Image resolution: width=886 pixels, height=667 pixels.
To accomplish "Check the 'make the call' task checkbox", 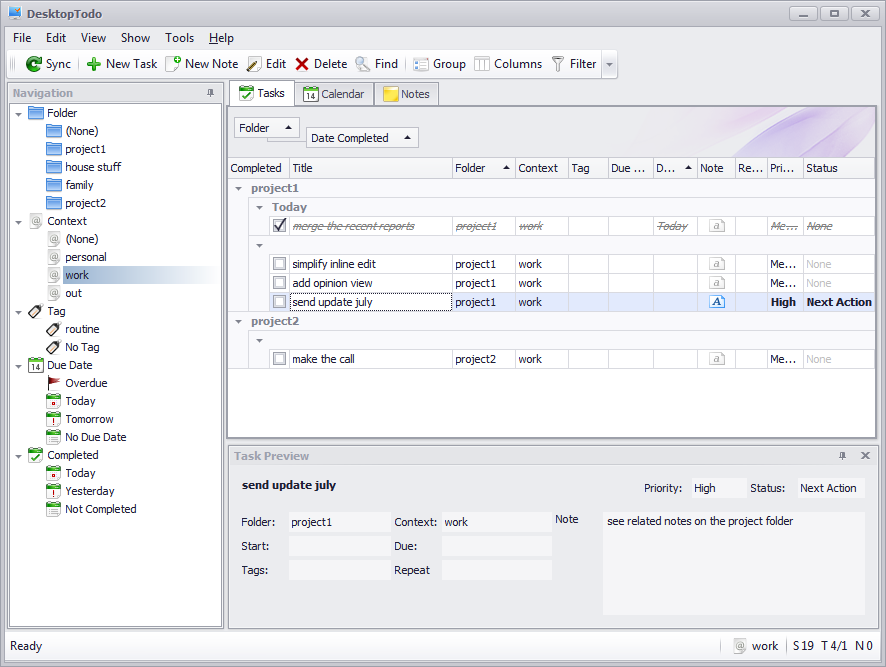I will point(279,359).
